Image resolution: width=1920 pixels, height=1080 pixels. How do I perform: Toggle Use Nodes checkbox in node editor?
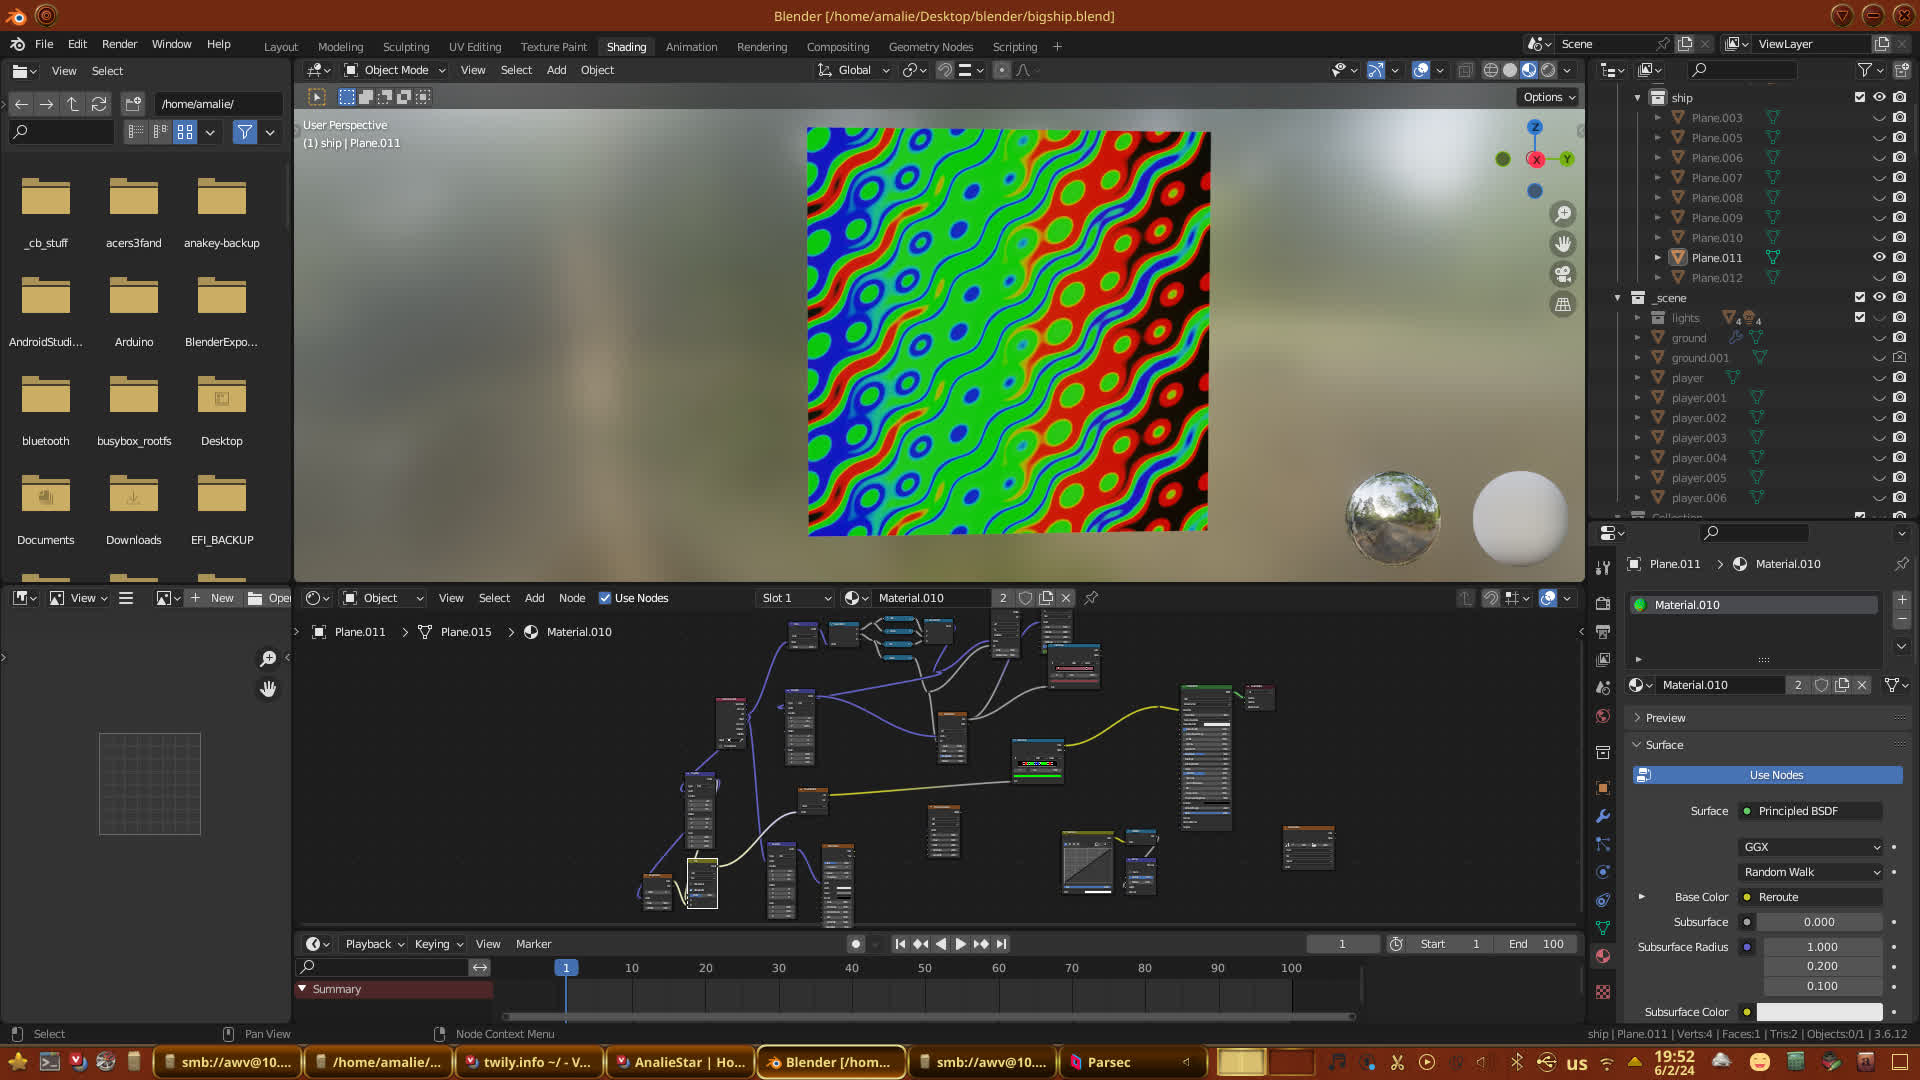pyautogui.click(x=605, y=598)
